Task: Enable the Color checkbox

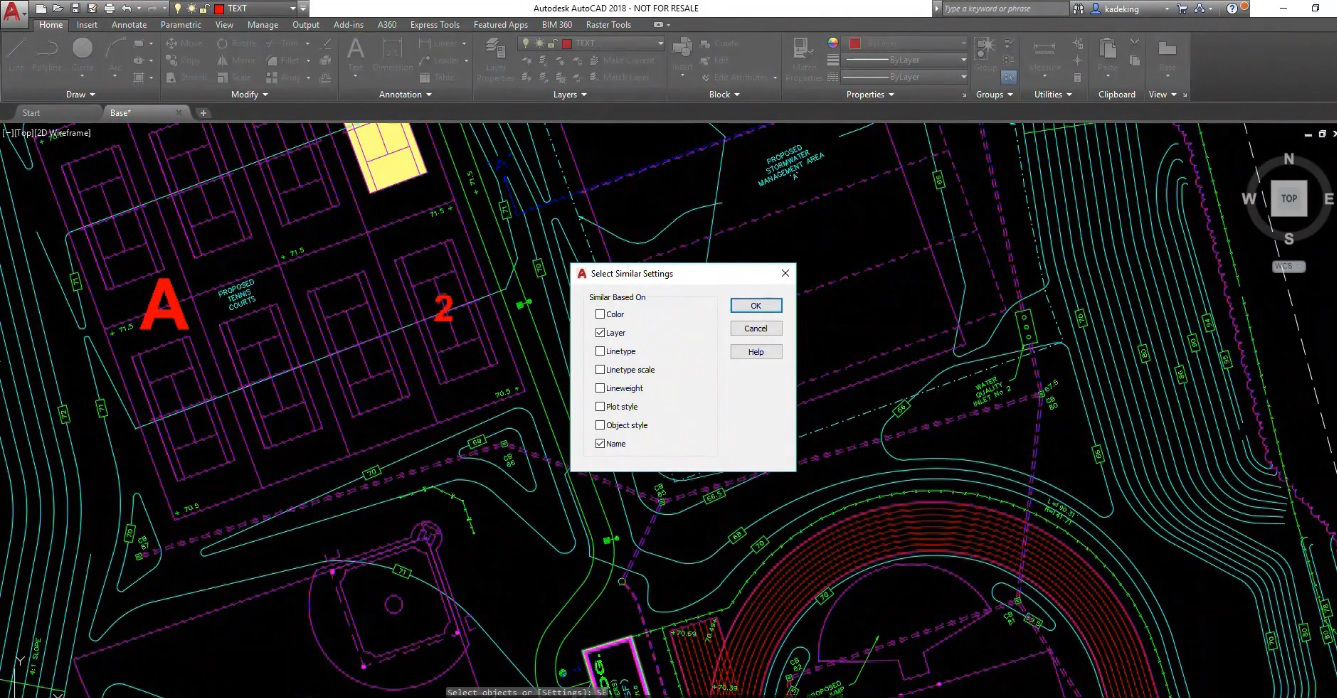Action: tap(600, 314)
